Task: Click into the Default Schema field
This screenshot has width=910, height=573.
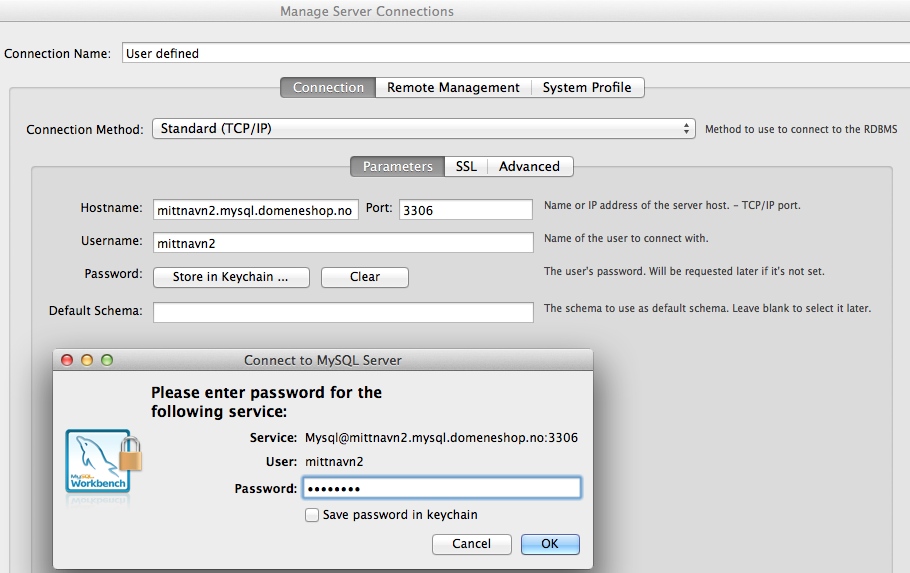Action: pos(343,312)
